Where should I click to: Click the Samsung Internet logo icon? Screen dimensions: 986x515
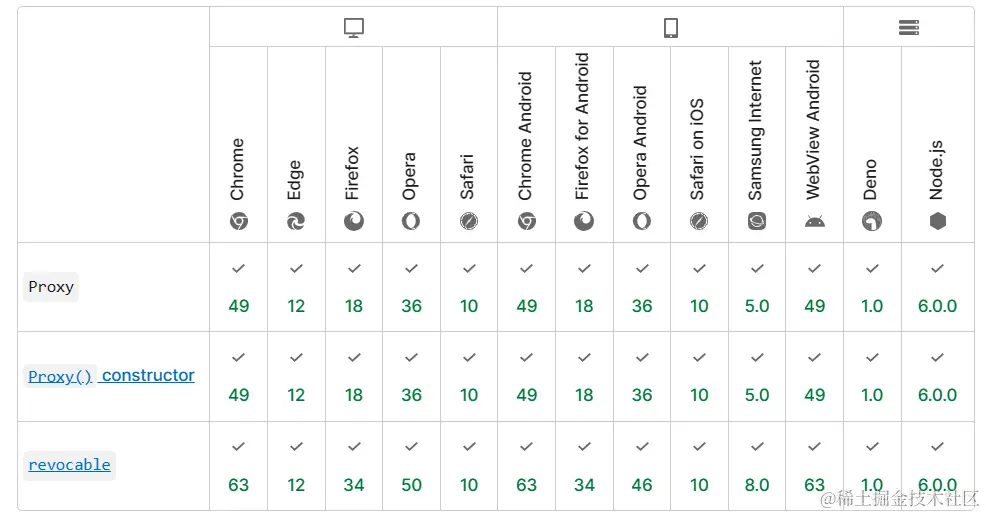757,221
